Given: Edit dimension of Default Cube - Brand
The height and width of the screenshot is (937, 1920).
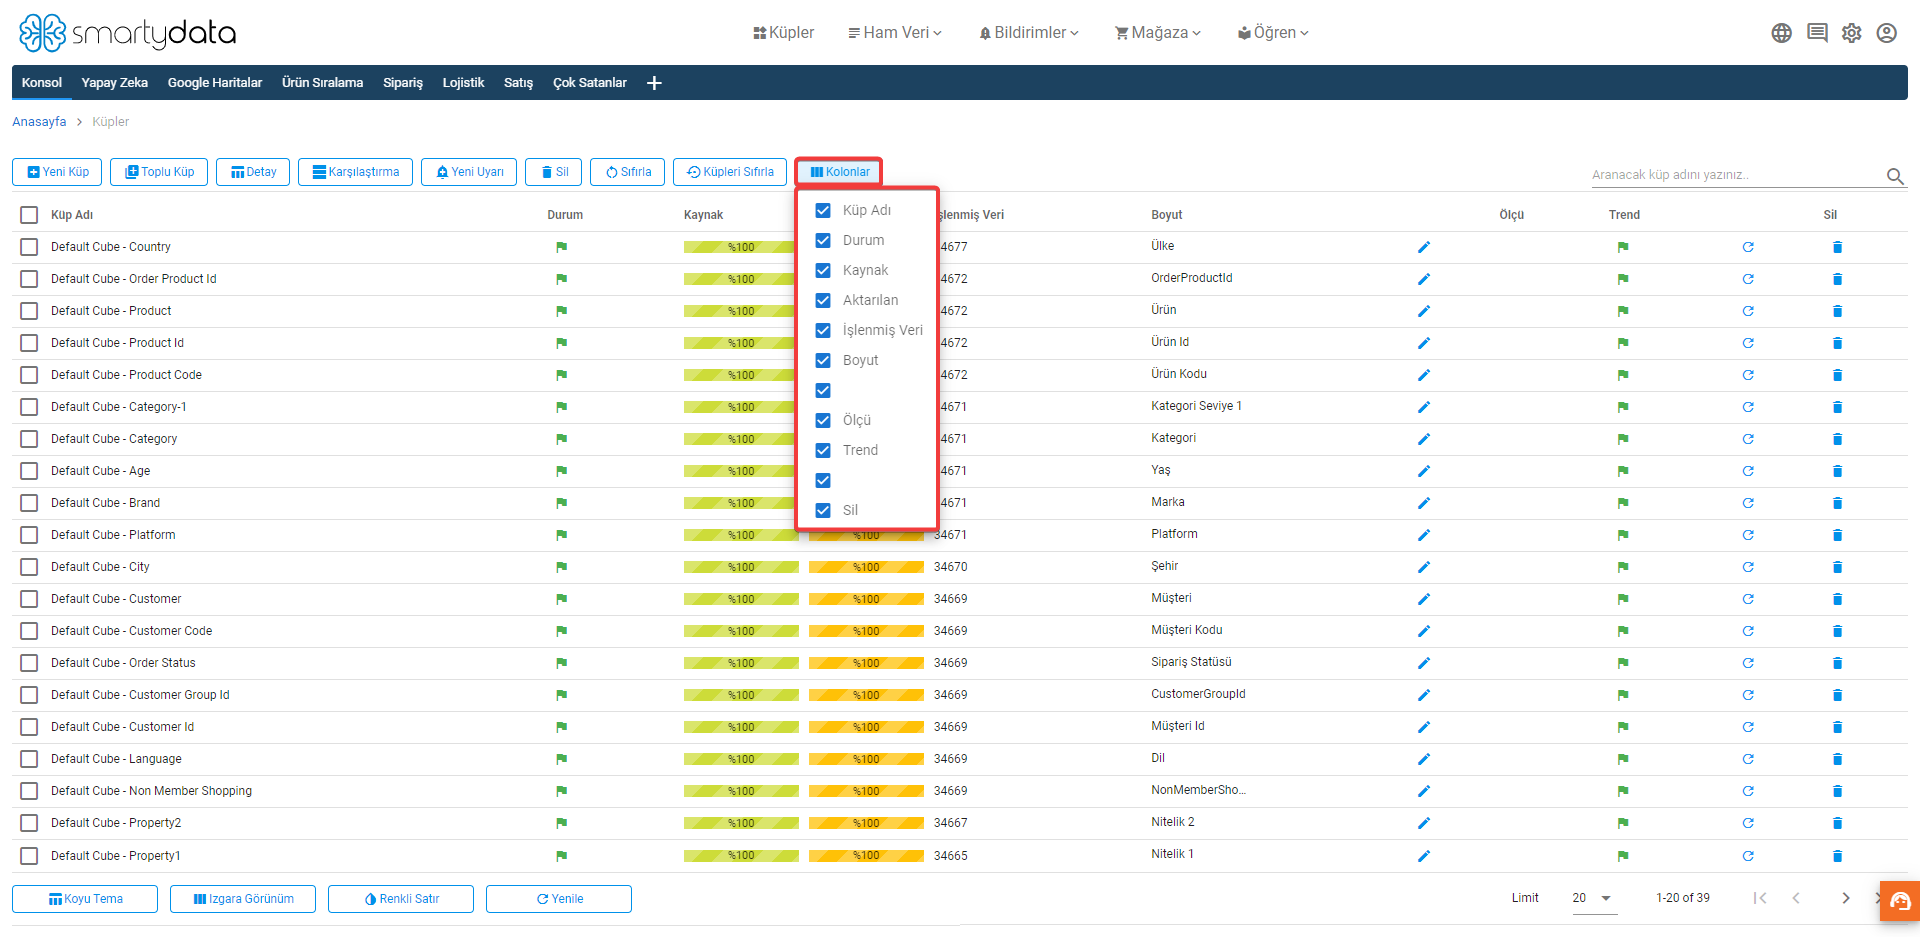Looking at the screenshot, I should (1424, 503).
